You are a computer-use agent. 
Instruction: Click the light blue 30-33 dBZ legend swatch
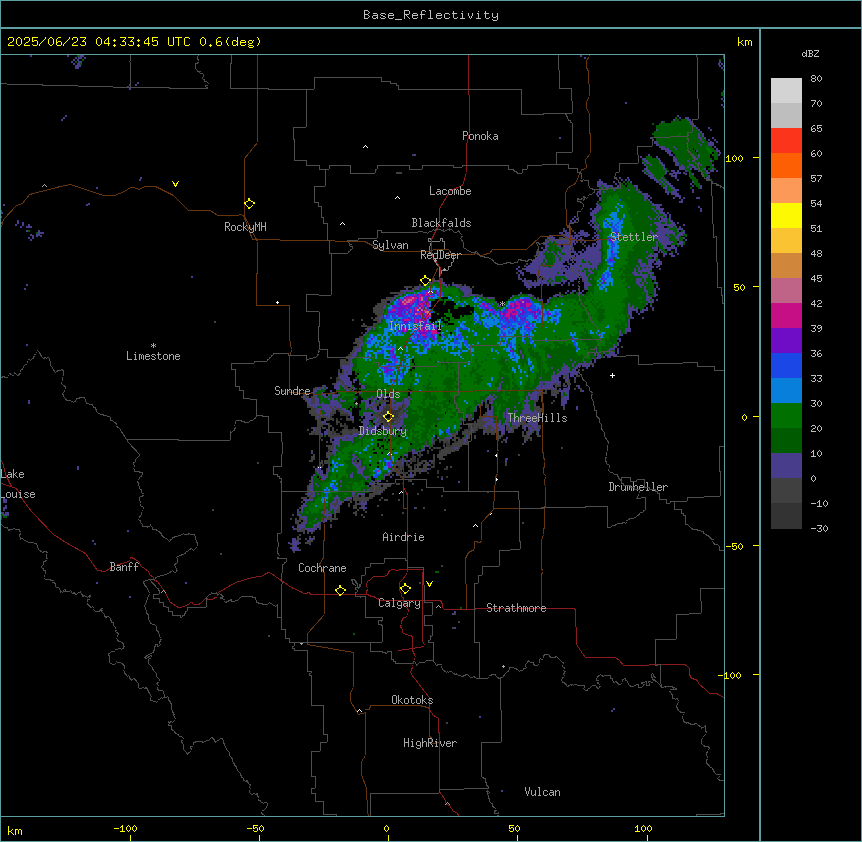[x=786, y=391]
